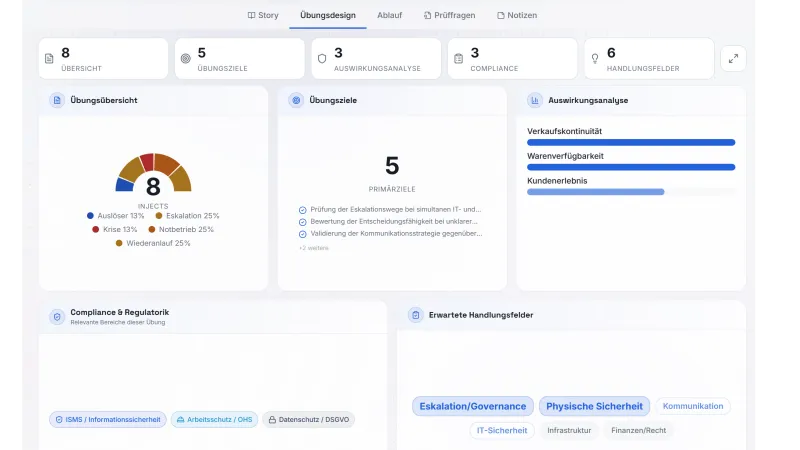The height and width of the screenshot is (450, 800).
Task: Toggle the check circle for Validierung der Kommunikationsstrategie
Action: tap(303, 234)
